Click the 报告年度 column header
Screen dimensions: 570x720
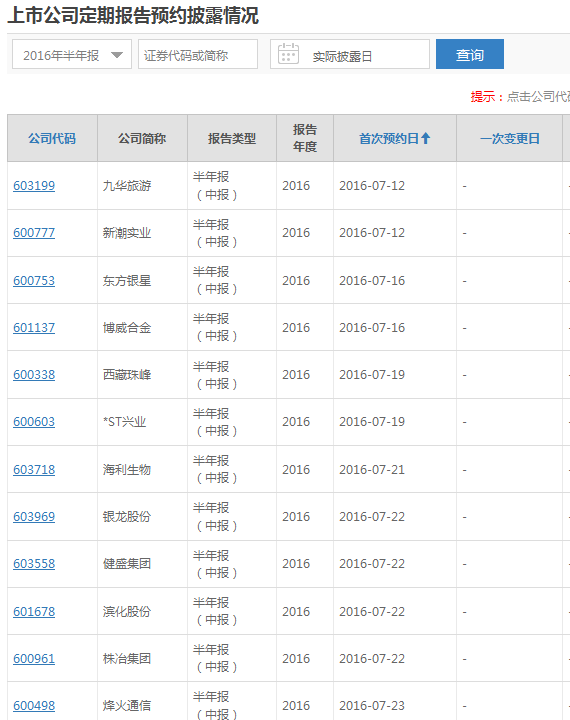305,138
